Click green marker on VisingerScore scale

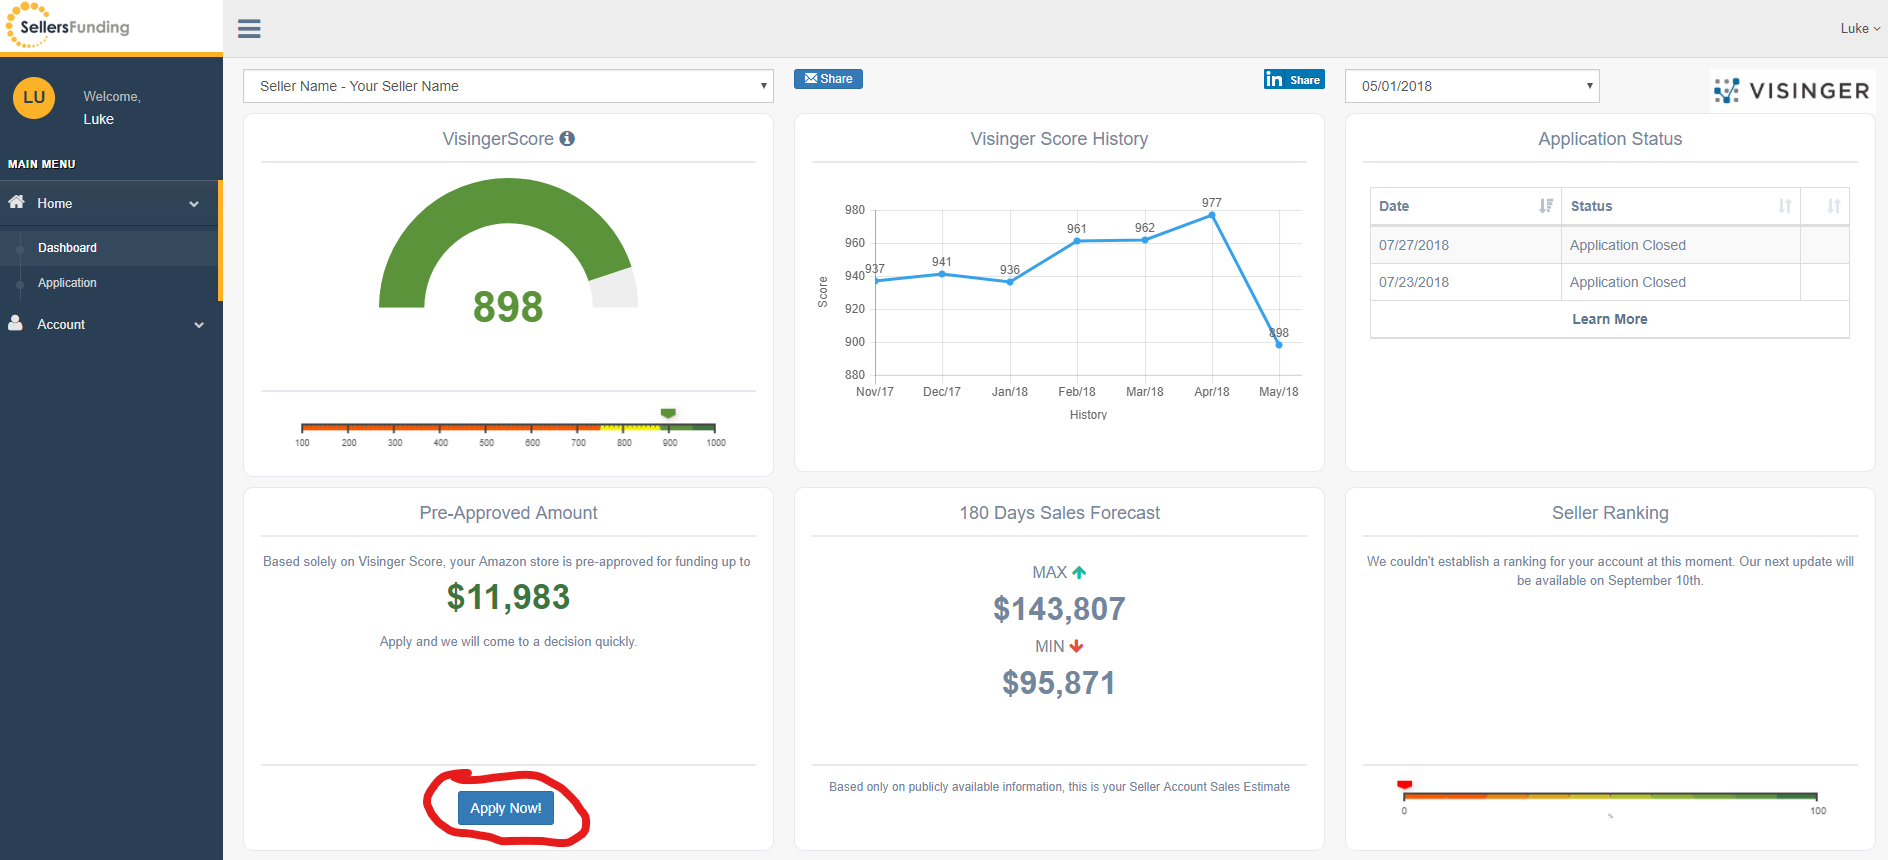(x=668, y=413)
